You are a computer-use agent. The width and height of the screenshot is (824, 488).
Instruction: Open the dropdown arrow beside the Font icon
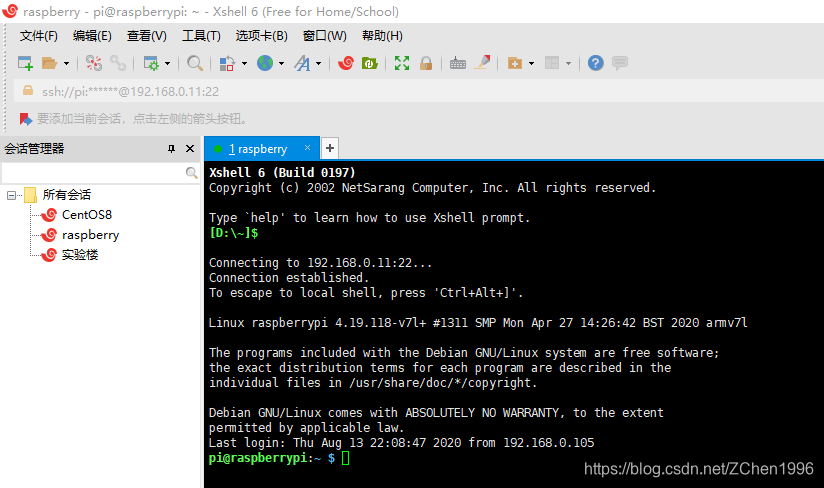(x=319, y=64)
